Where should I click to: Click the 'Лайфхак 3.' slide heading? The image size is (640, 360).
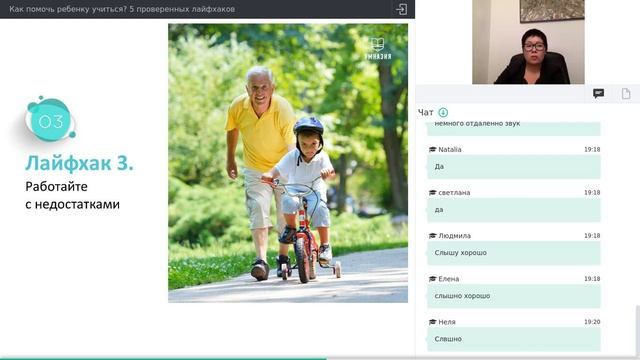click(x=79, y=163)
